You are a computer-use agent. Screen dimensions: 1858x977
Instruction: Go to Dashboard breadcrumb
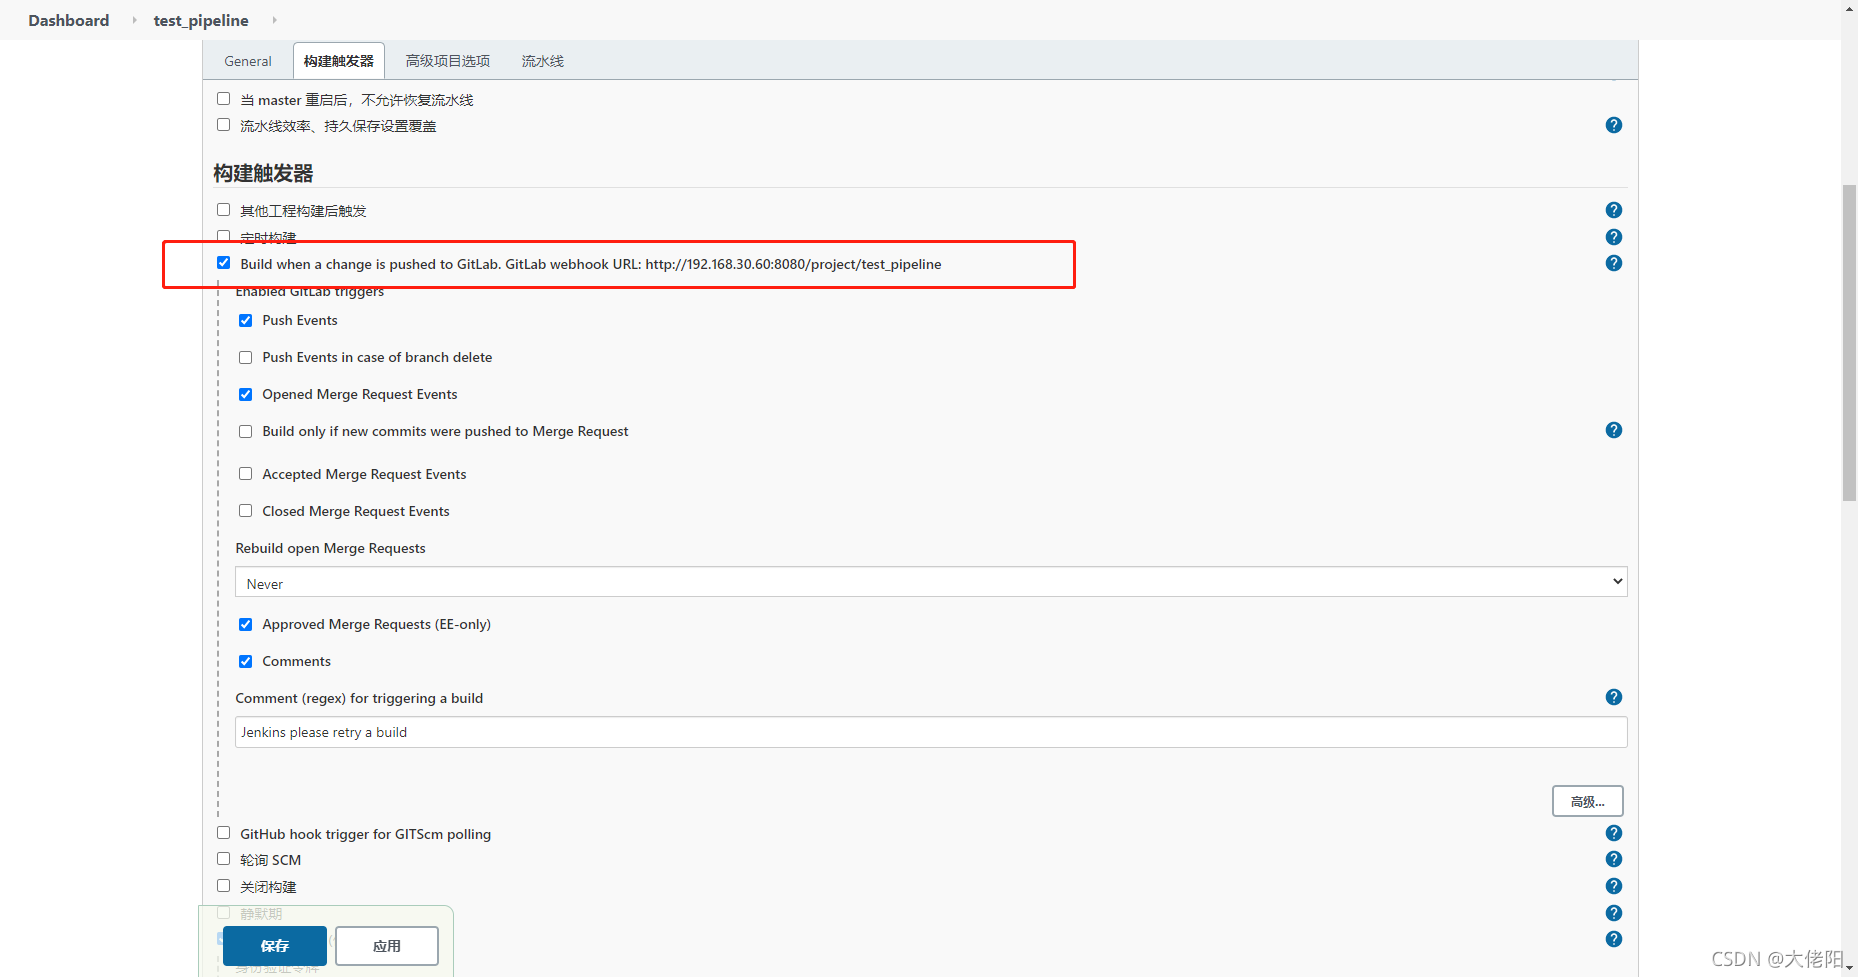(x=69, y=20)
